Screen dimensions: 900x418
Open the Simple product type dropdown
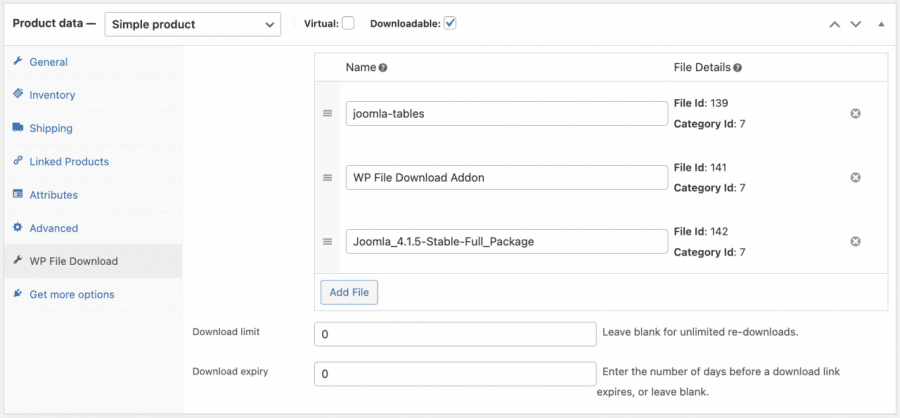point(192,24)
